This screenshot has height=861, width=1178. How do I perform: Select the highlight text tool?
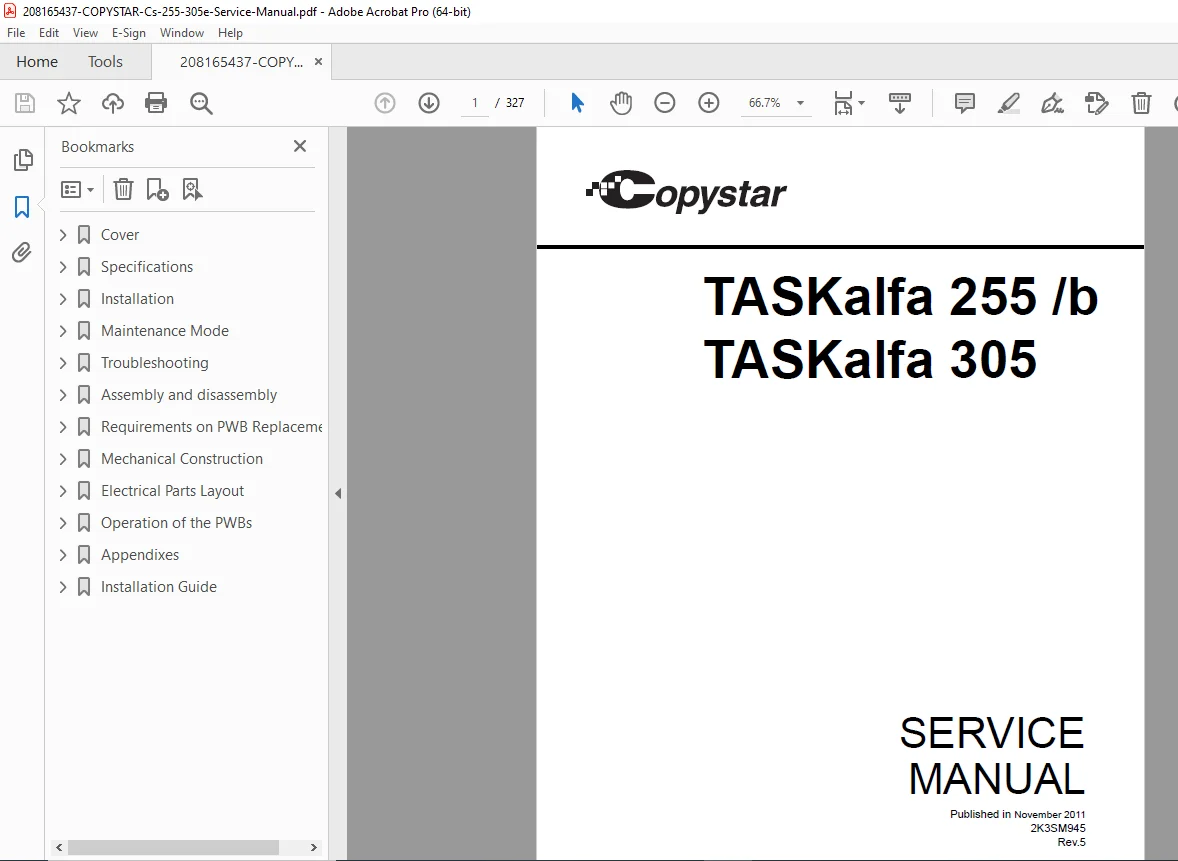point(1008,103)
